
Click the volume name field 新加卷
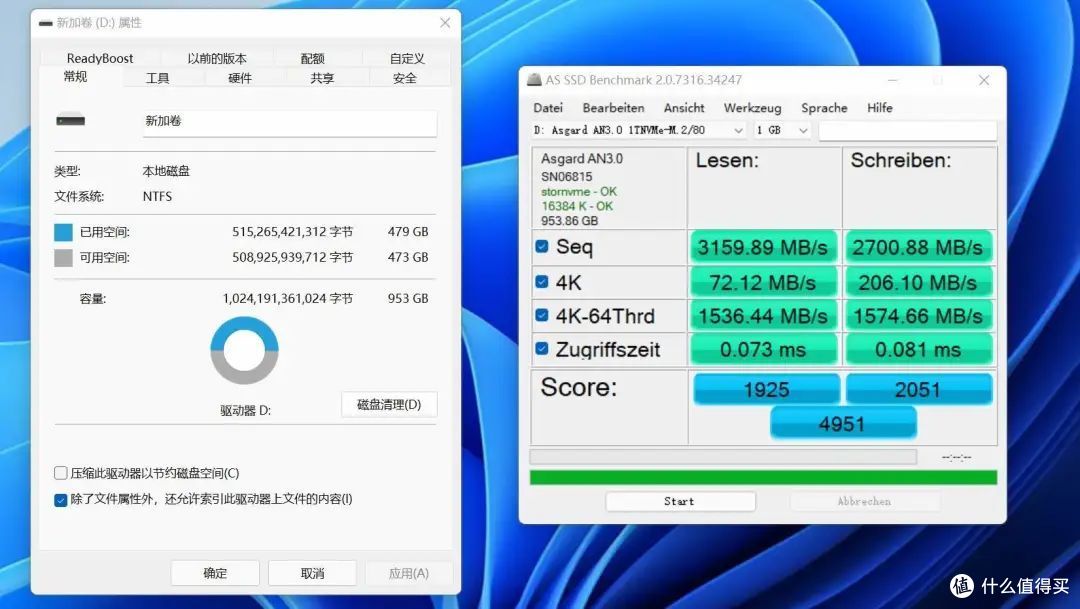[x=290, y=122]
